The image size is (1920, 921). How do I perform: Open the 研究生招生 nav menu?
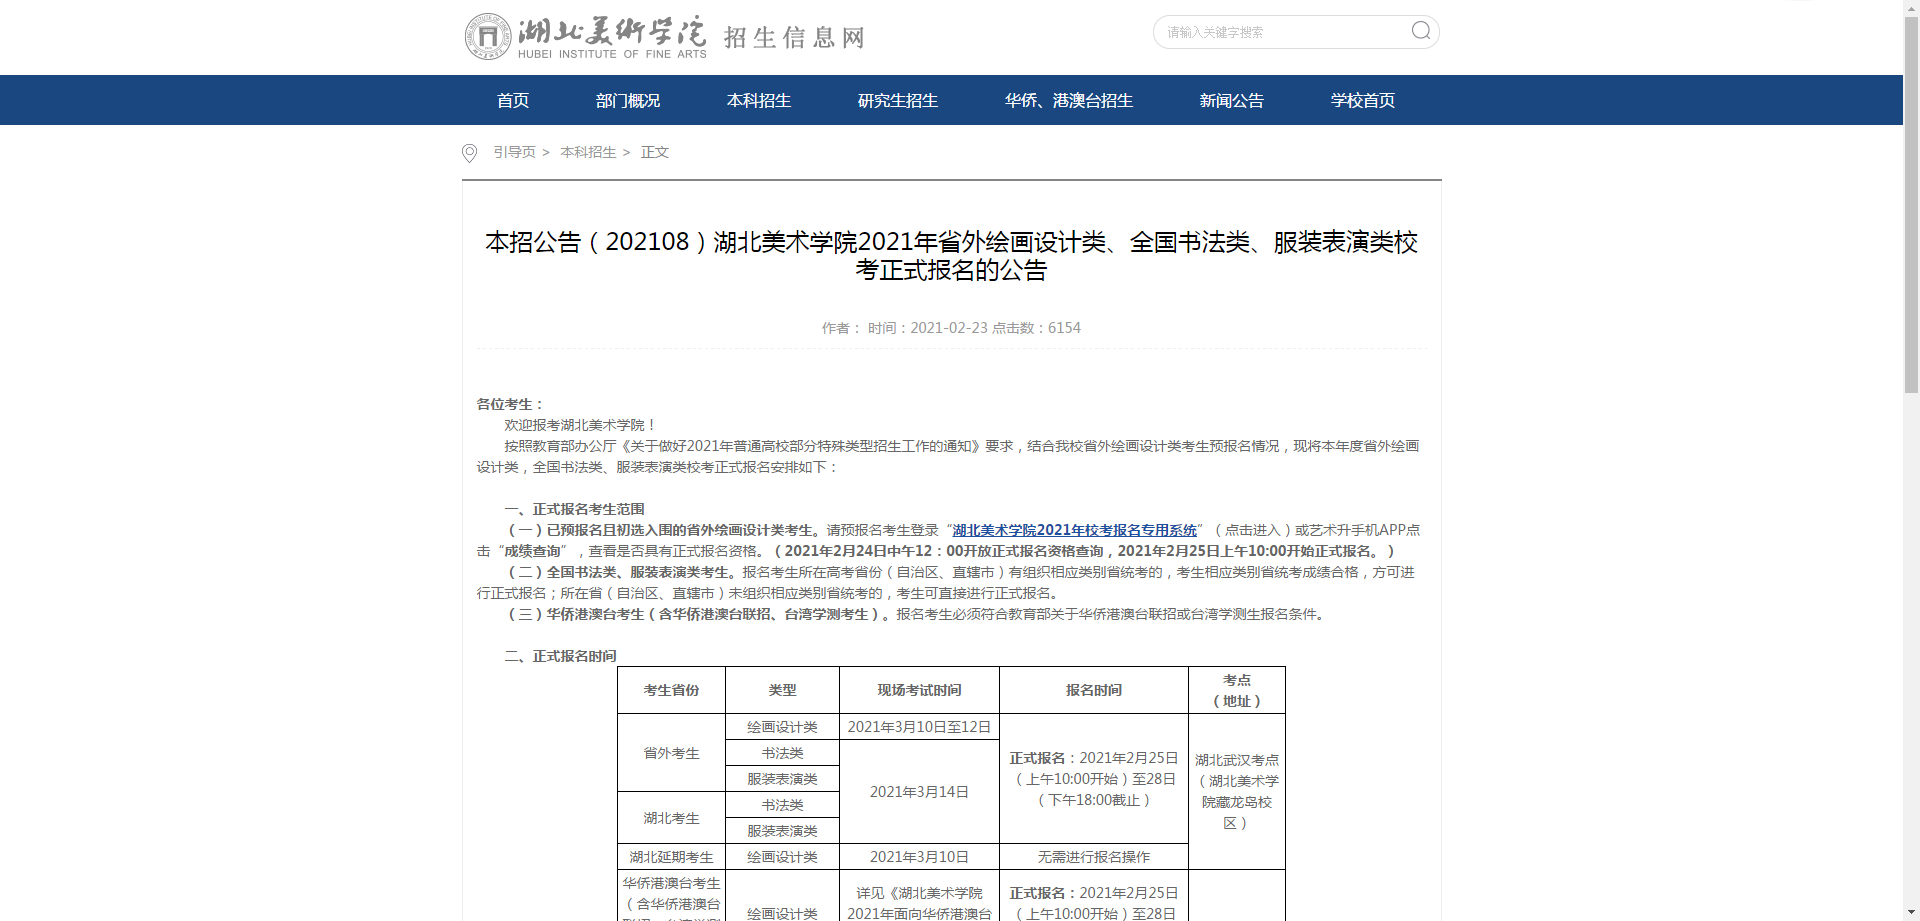pos(898,100)
